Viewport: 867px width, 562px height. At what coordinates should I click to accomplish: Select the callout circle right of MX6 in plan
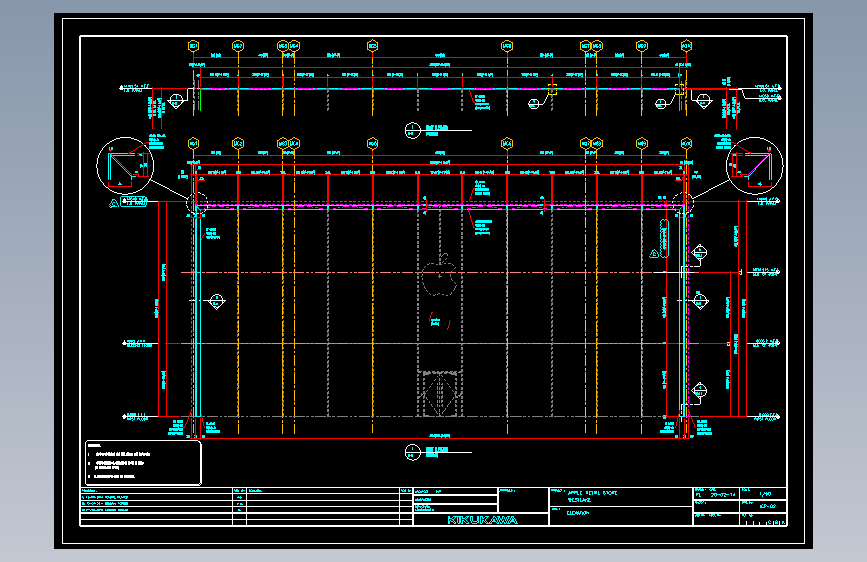coord(534,103)
